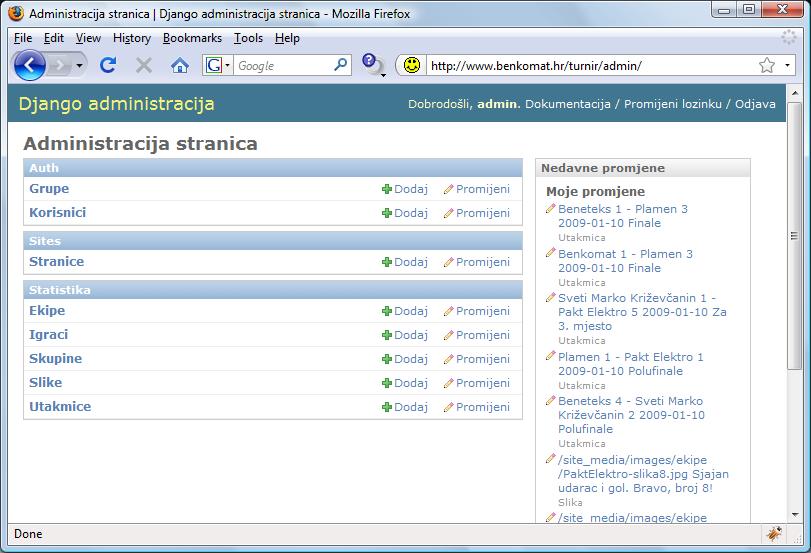Click the search magnifier icon
This screenshot has width=811, height=553.
pyautogui.click(x=340, y=65)
